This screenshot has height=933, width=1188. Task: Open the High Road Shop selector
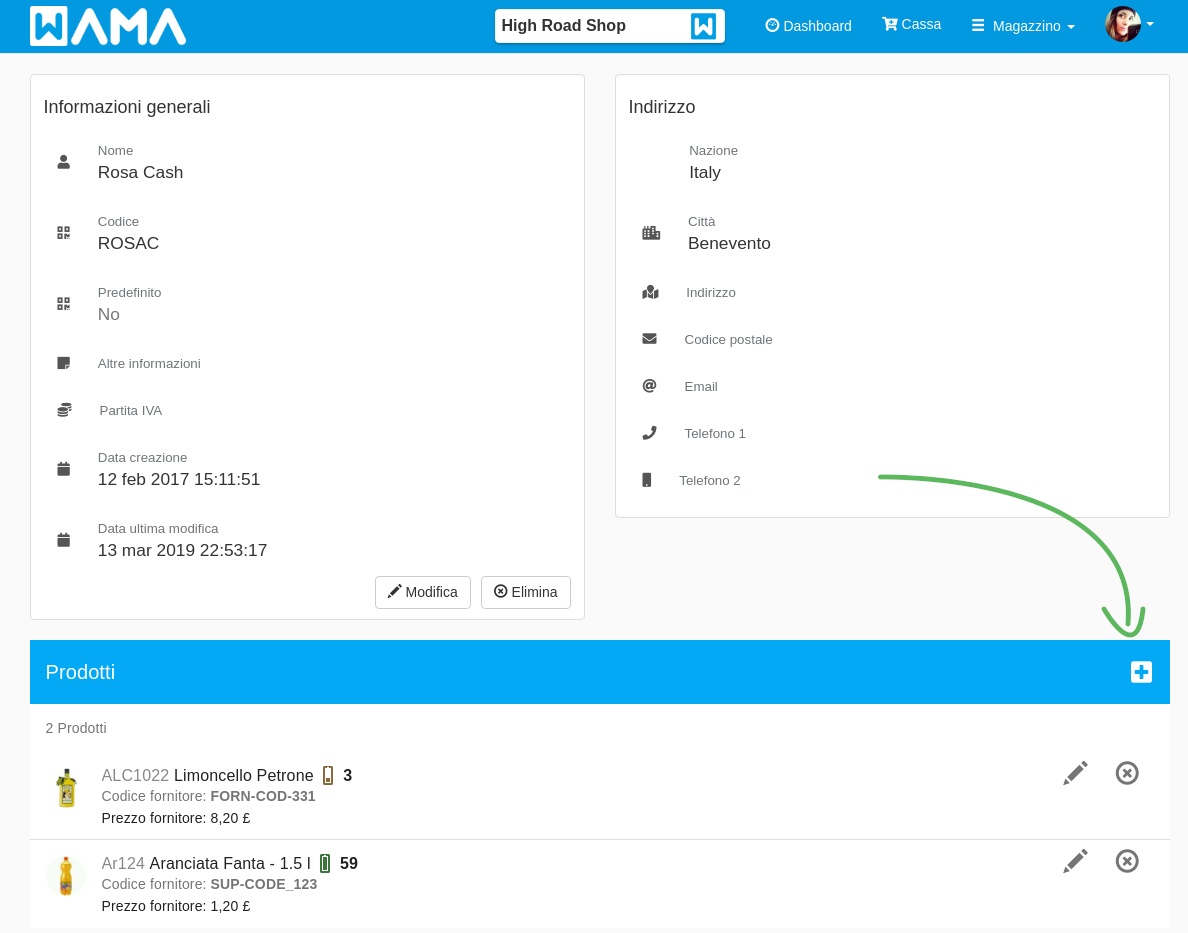609,26
